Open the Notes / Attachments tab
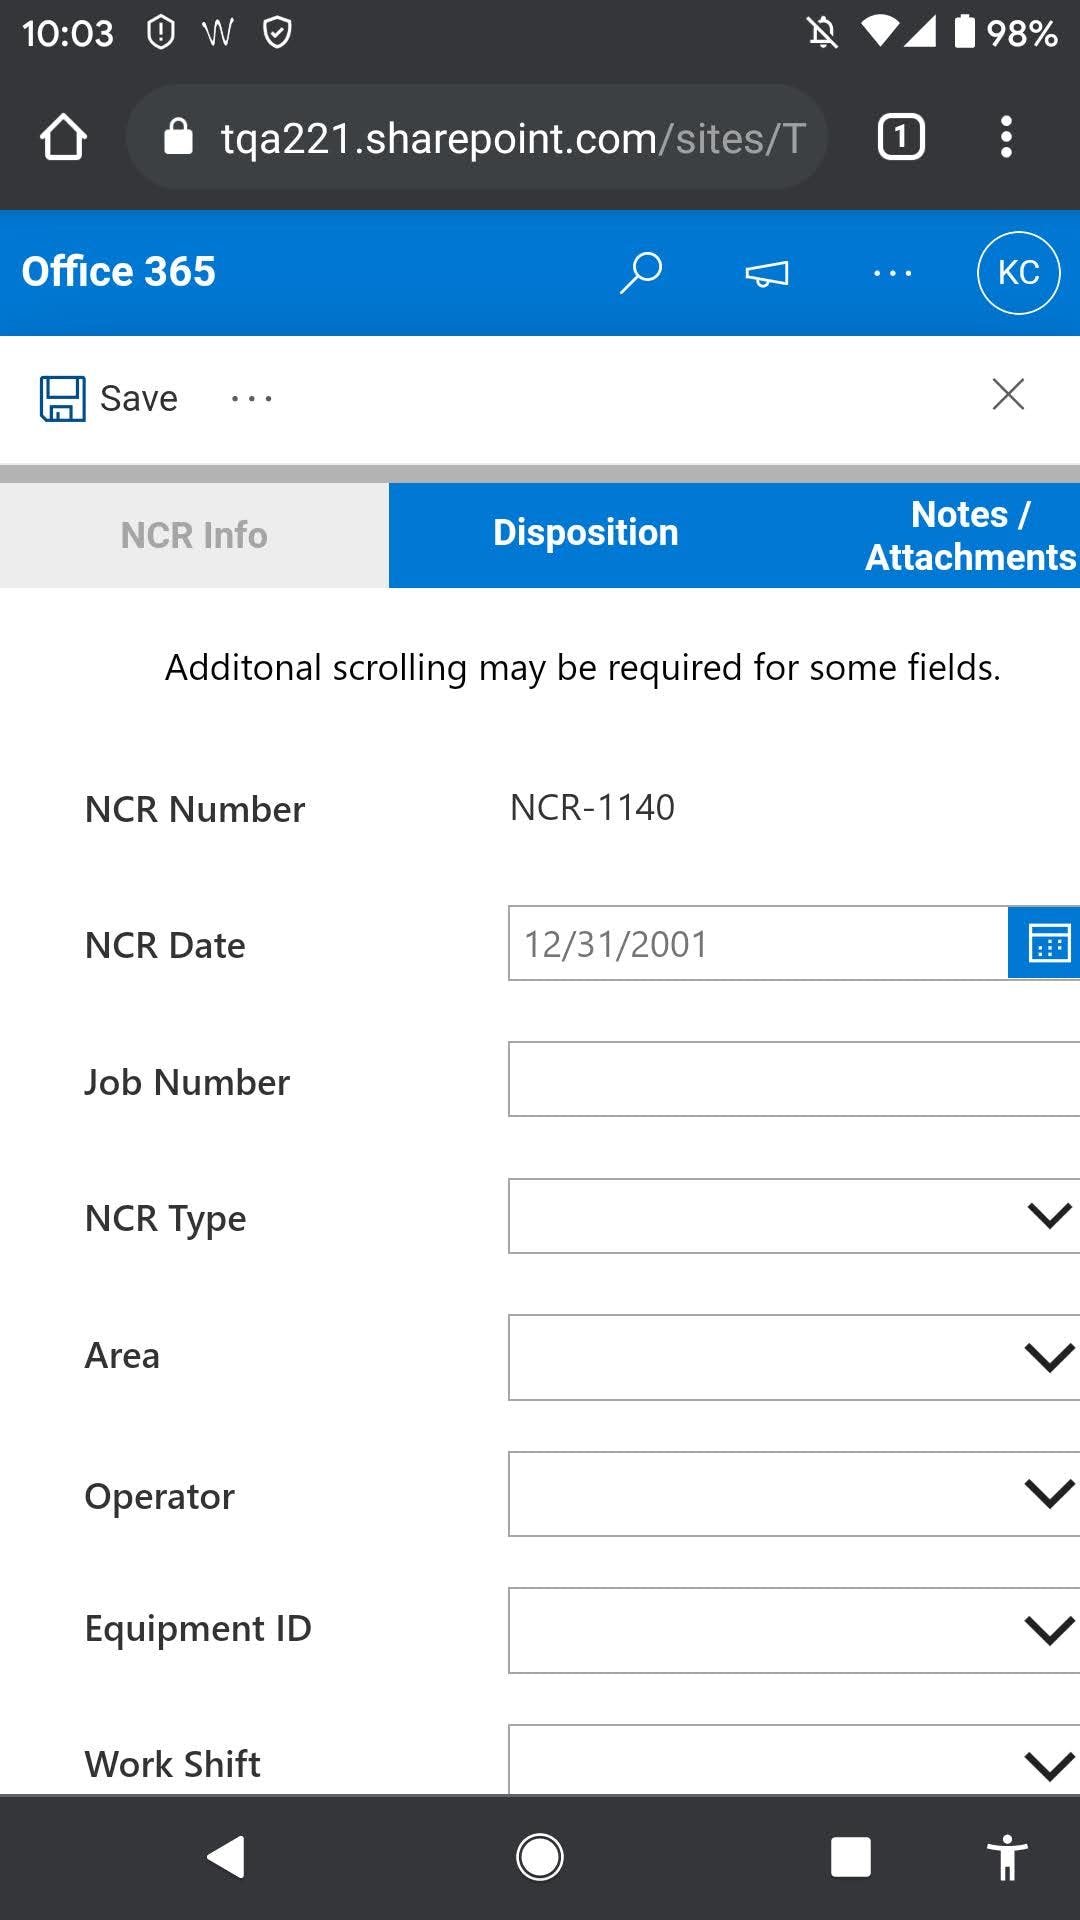This screenshot has height=1920, width=1080. tap(968, 535)
